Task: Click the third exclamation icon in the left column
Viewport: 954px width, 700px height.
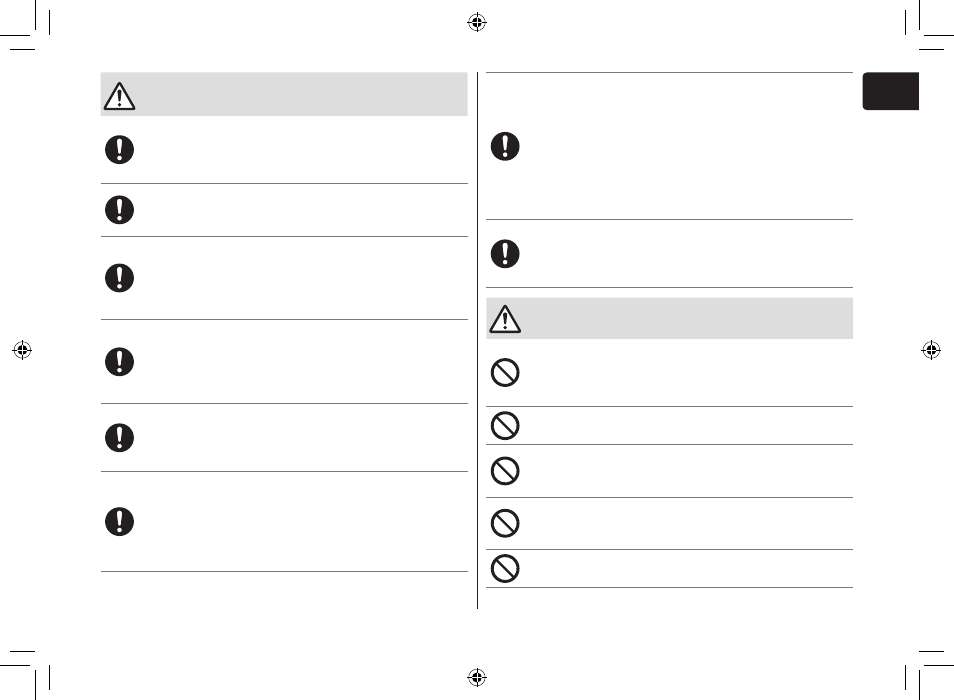Action: click(x=119, y=278)
